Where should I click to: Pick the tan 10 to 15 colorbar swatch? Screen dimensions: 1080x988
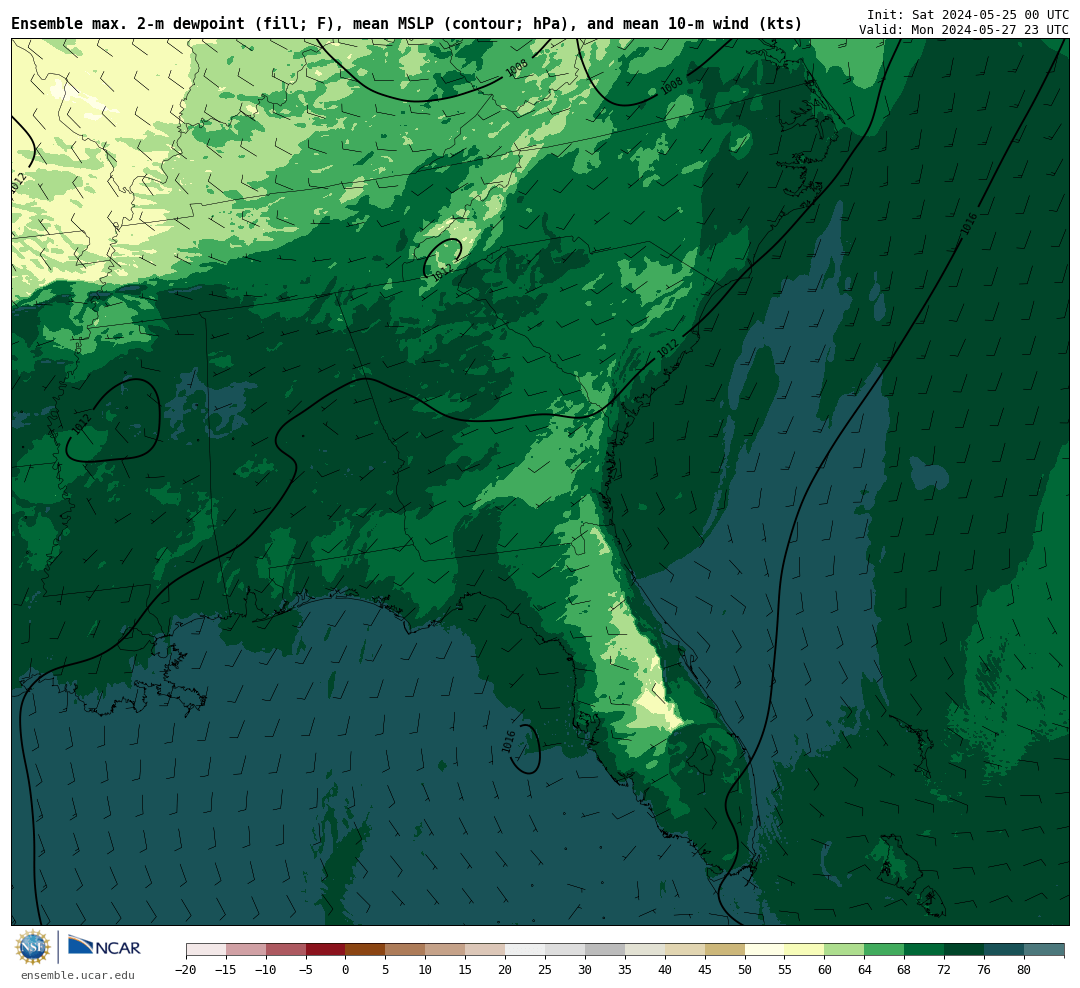[445, 950]
